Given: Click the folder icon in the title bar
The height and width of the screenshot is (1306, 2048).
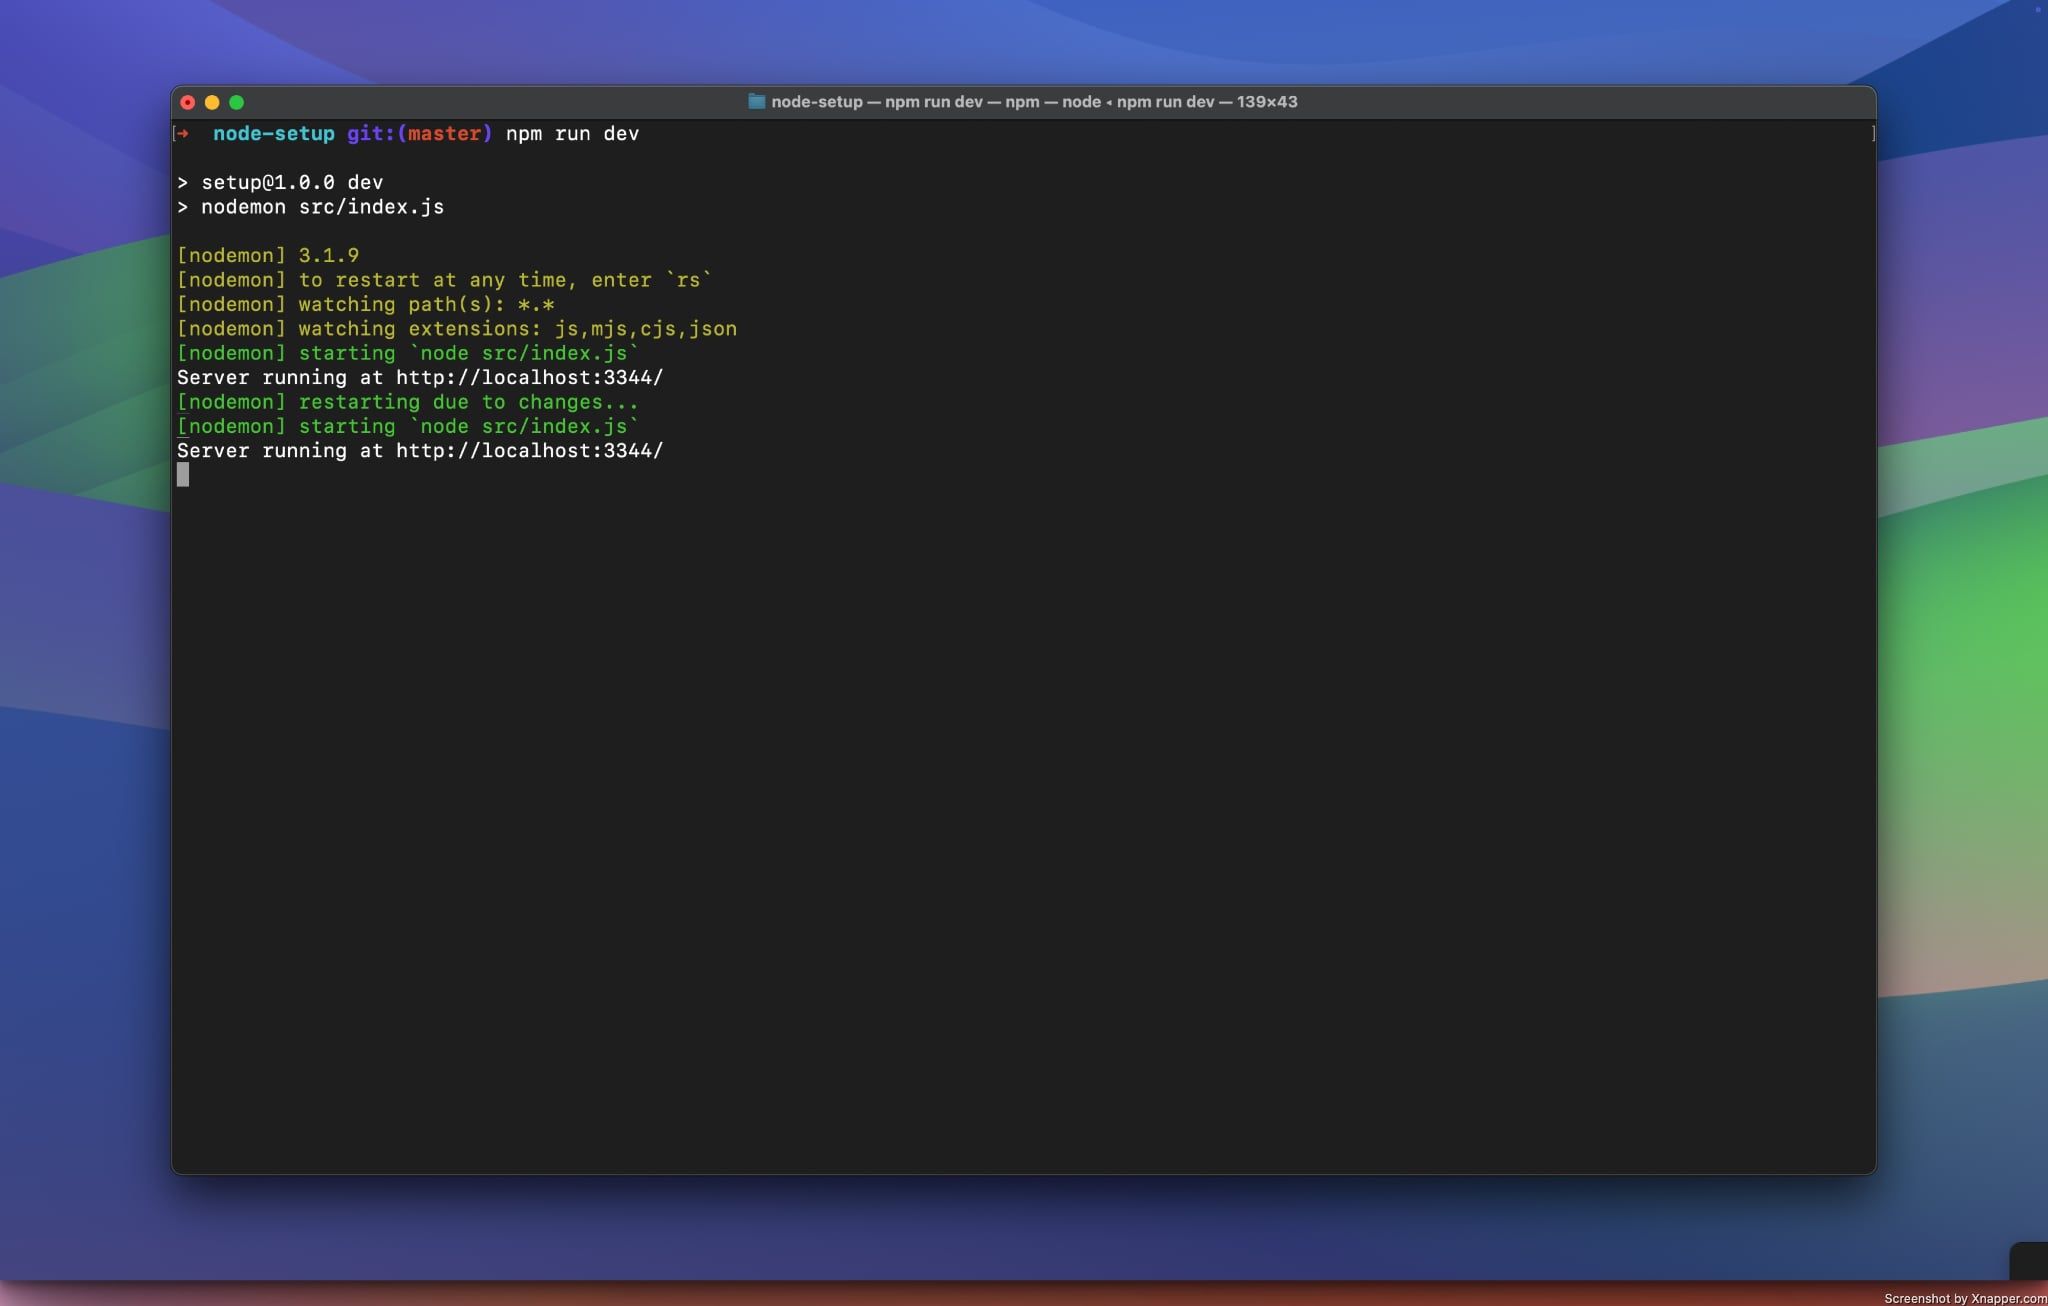Looking at the screenshot, I should click(x=757, y=101).
